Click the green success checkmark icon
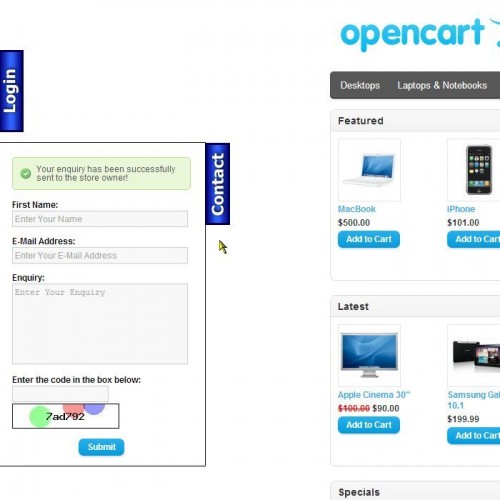Viewport: 500px width, 500px height. pos(26,173)
